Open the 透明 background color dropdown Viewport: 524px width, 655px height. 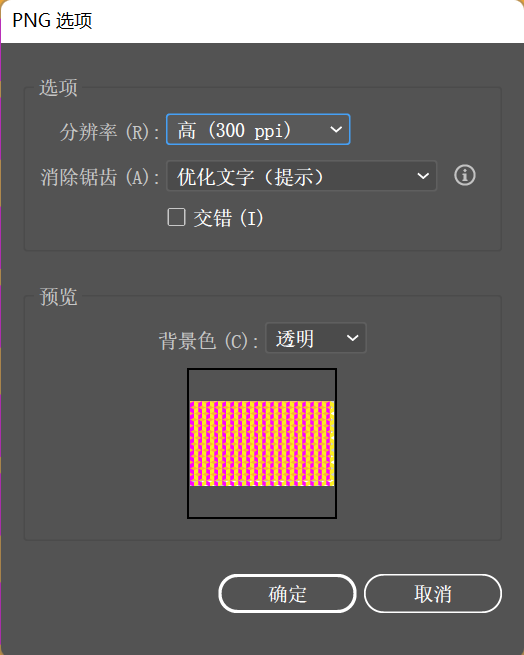[x=316, y=338]
